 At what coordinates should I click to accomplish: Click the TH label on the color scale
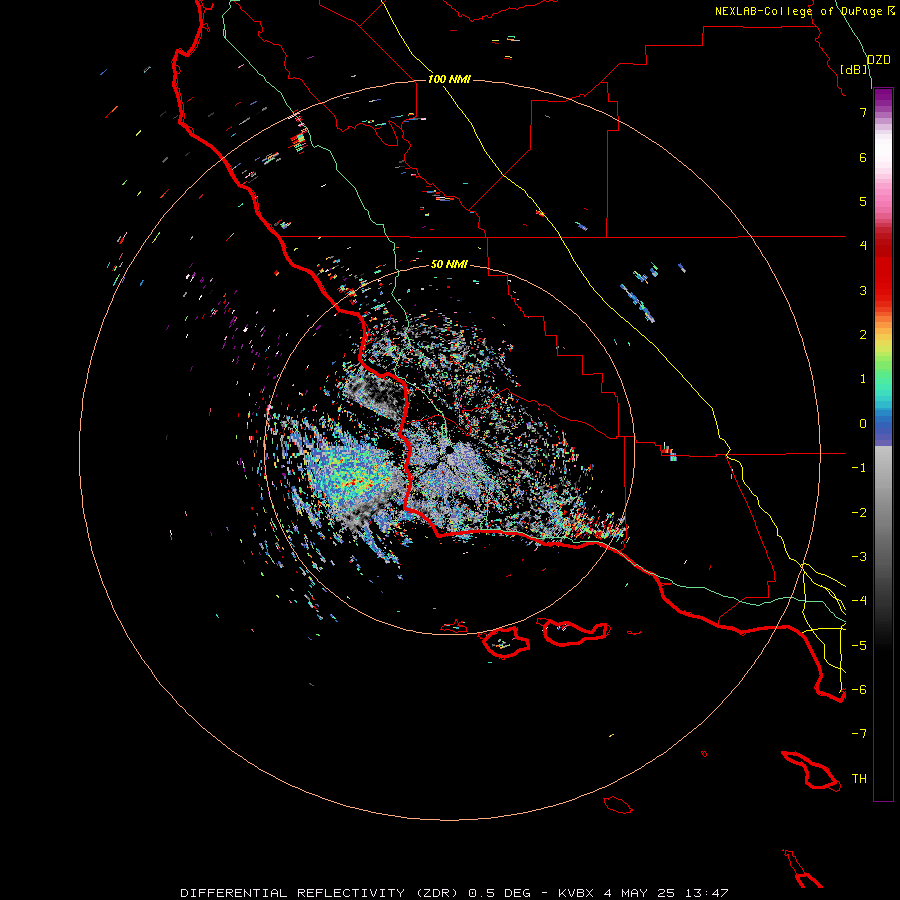[x=859, y=779]
